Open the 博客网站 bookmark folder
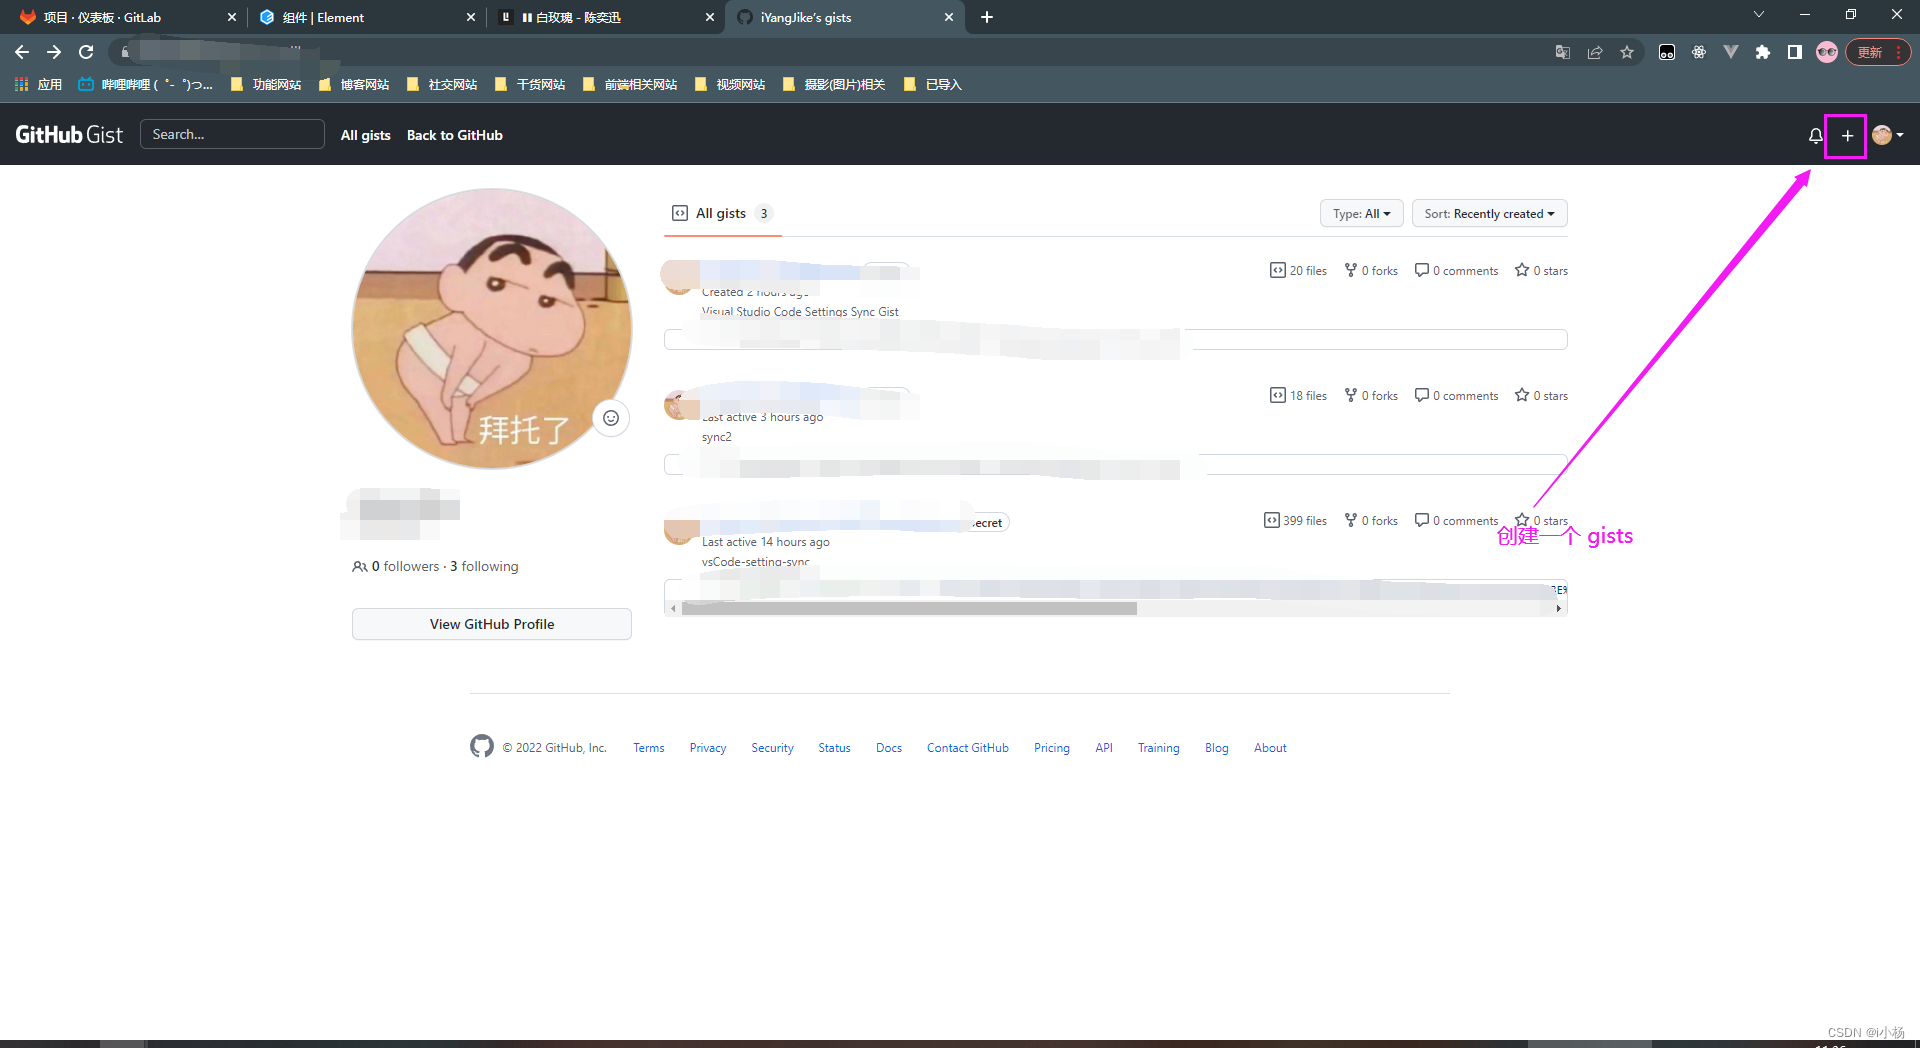Image resolution: width=1920 pixels, height=1048 pixels. [354, 84]
